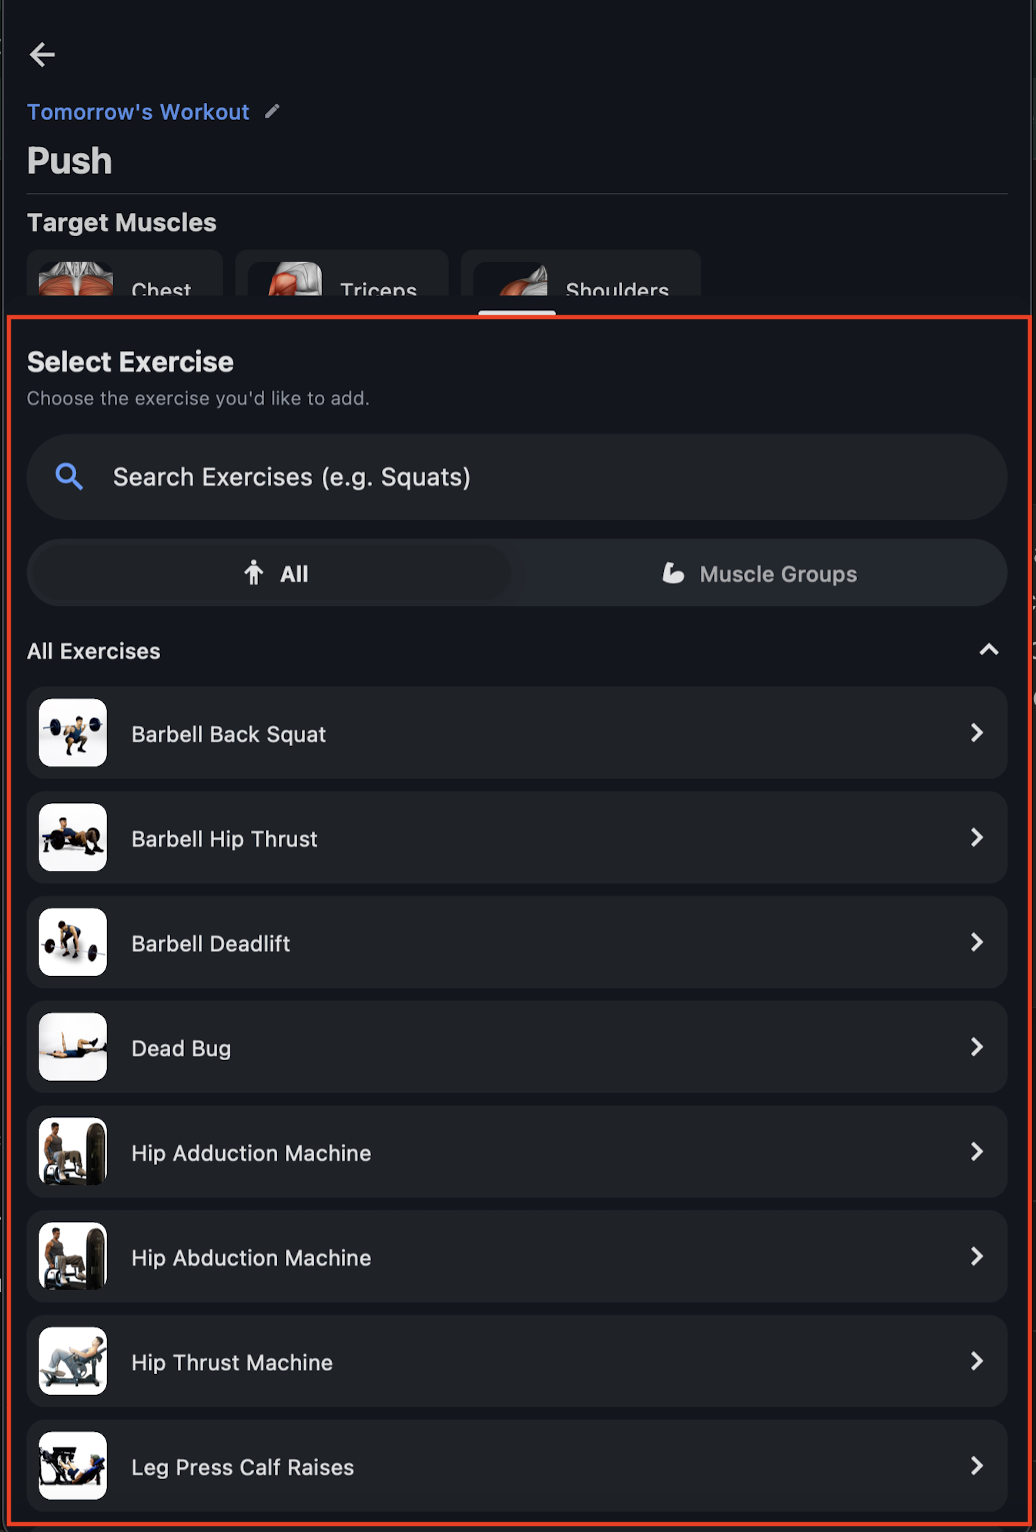Click the sheet drag handle bar

(x=517, y=313)
